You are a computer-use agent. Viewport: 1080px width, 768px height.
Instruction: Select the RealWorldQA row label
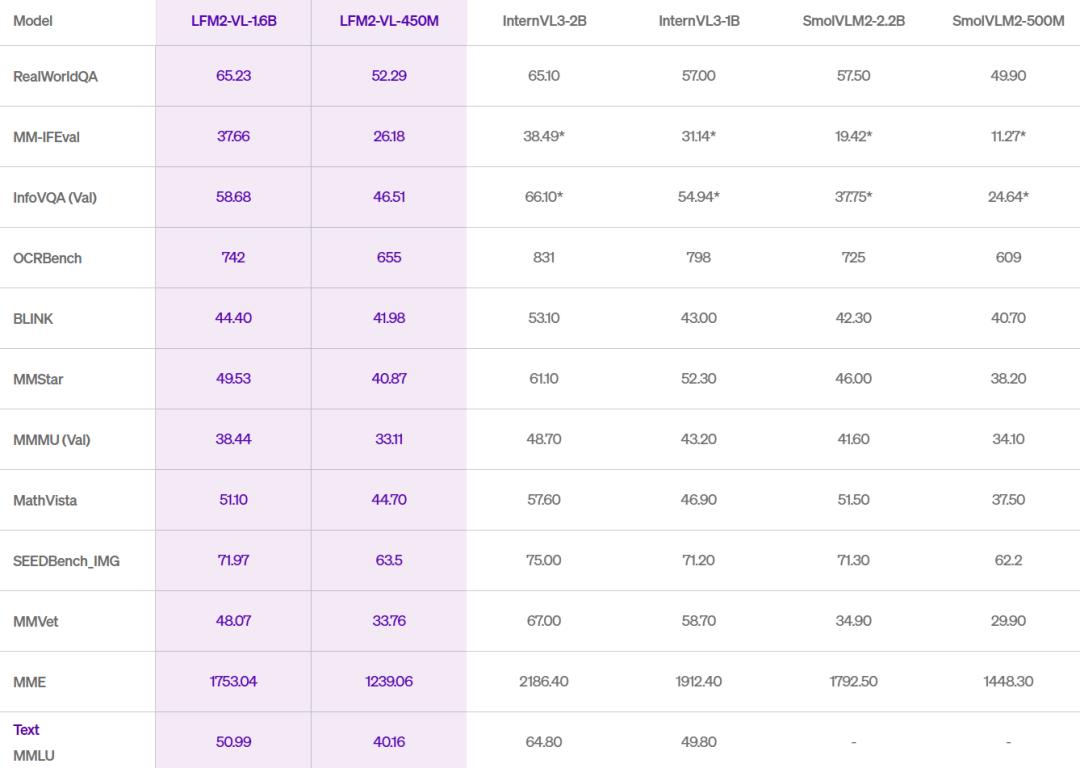tap(55, 76)
